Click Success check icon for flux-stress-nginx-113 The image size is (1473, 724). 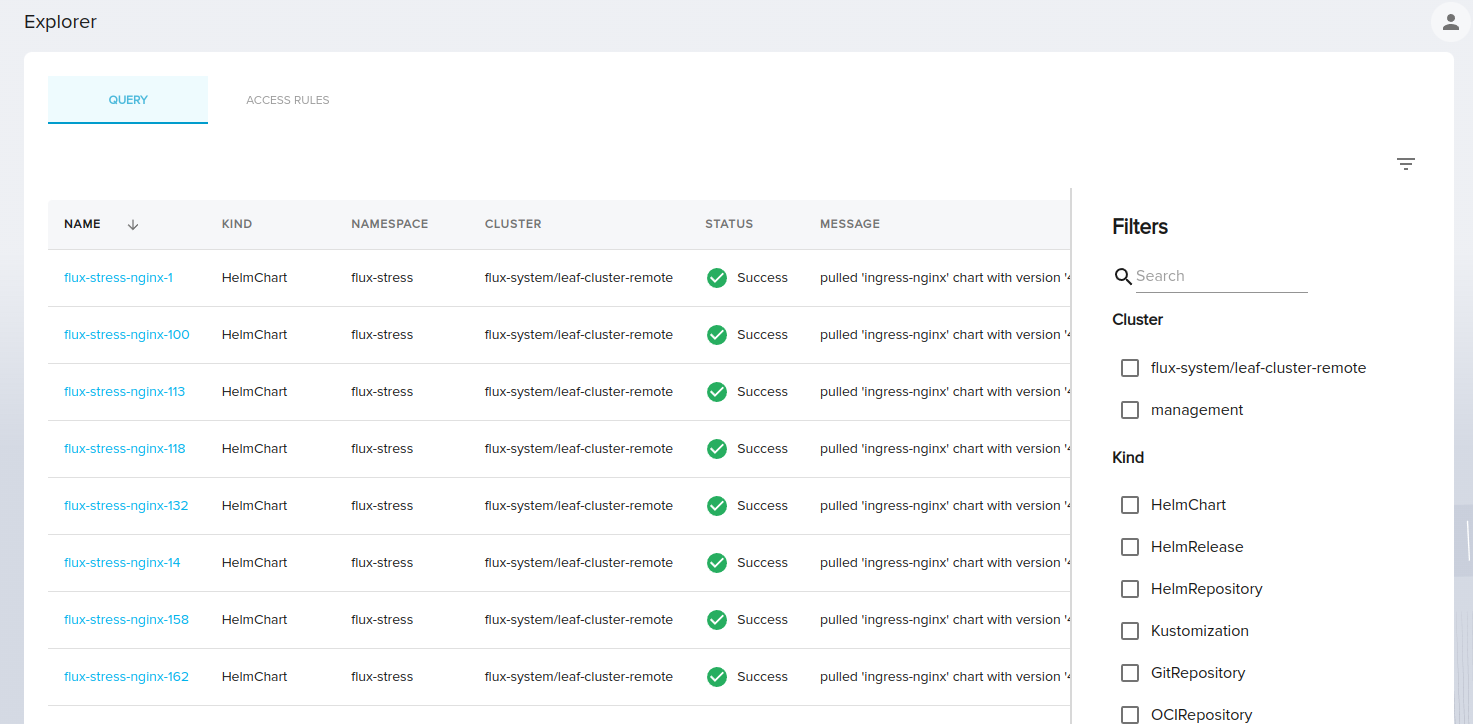coord(717,392)
